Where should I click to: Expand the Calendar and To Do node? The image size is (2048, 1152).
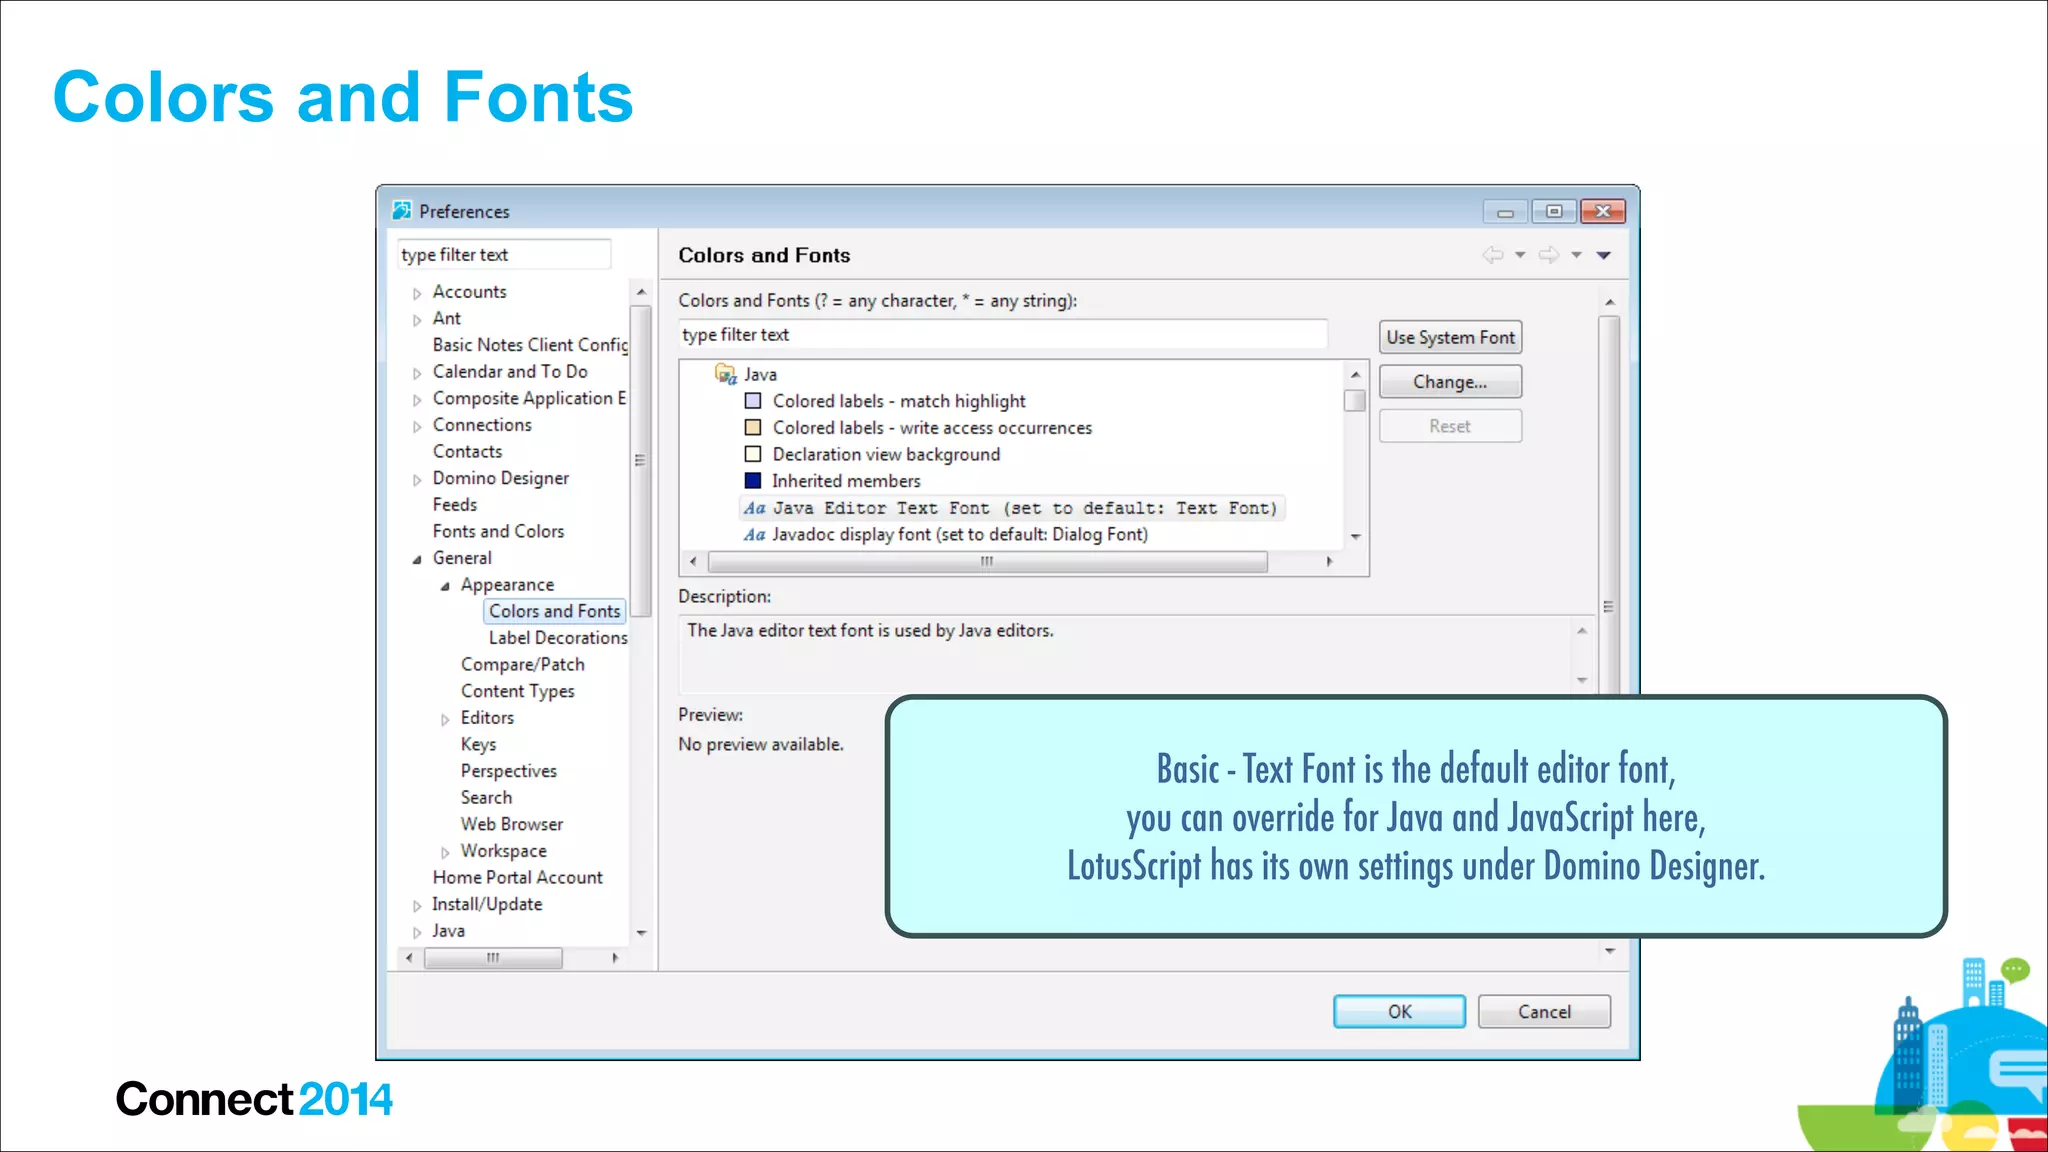(417, 373)
